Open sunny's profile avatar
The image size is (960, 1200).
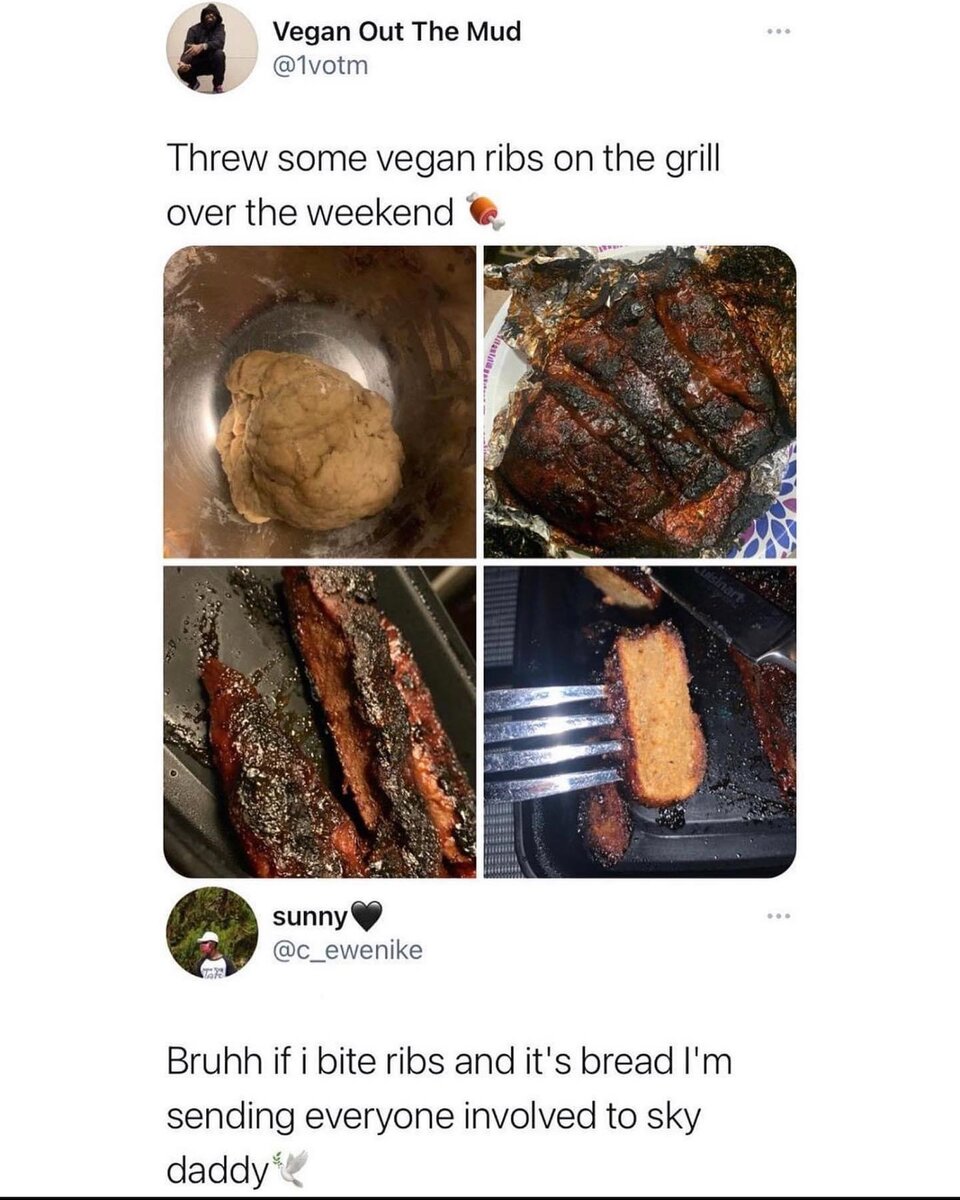(x=211, y=932)
